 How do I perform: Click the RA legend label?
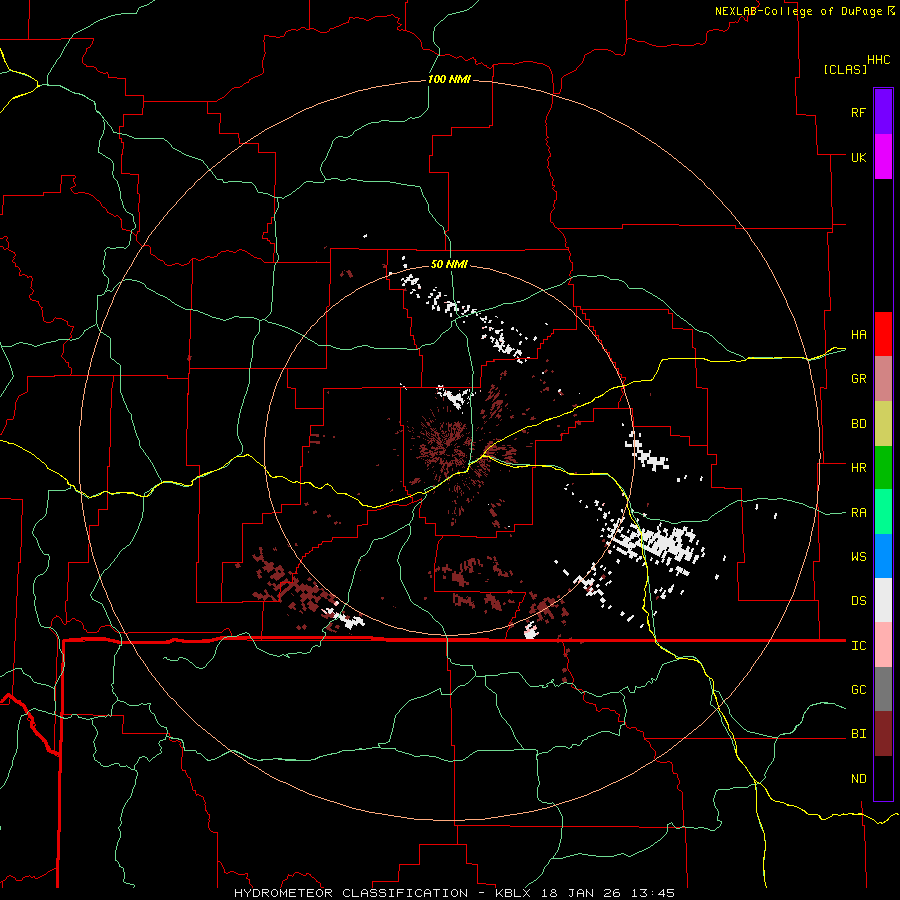(x=858, y=513)
